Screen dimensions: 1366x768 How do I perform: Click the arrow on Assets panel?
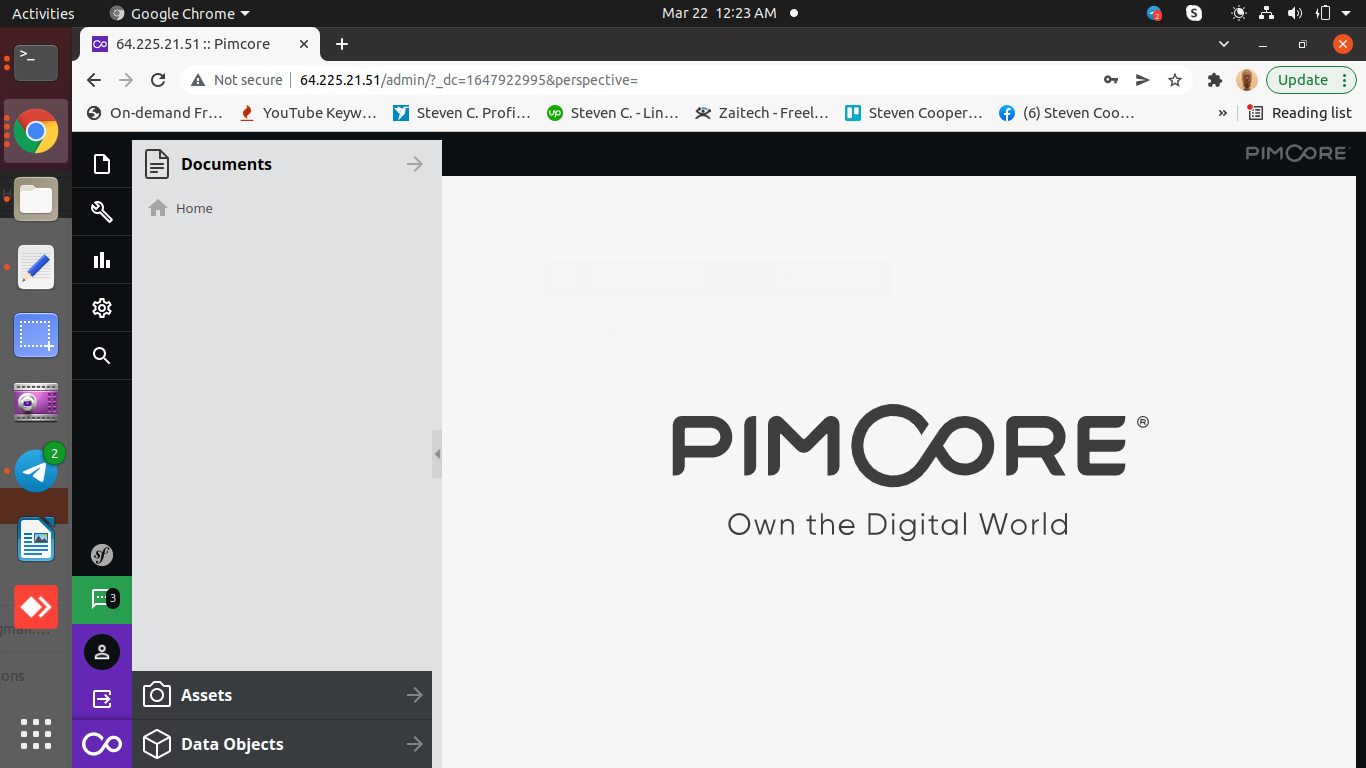(x=415, y=695)
